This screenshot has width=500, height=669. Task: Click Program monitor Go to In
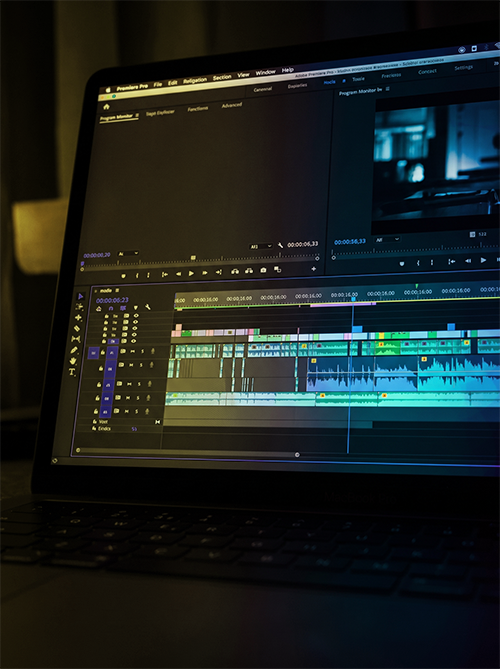(x=451, y=262)
